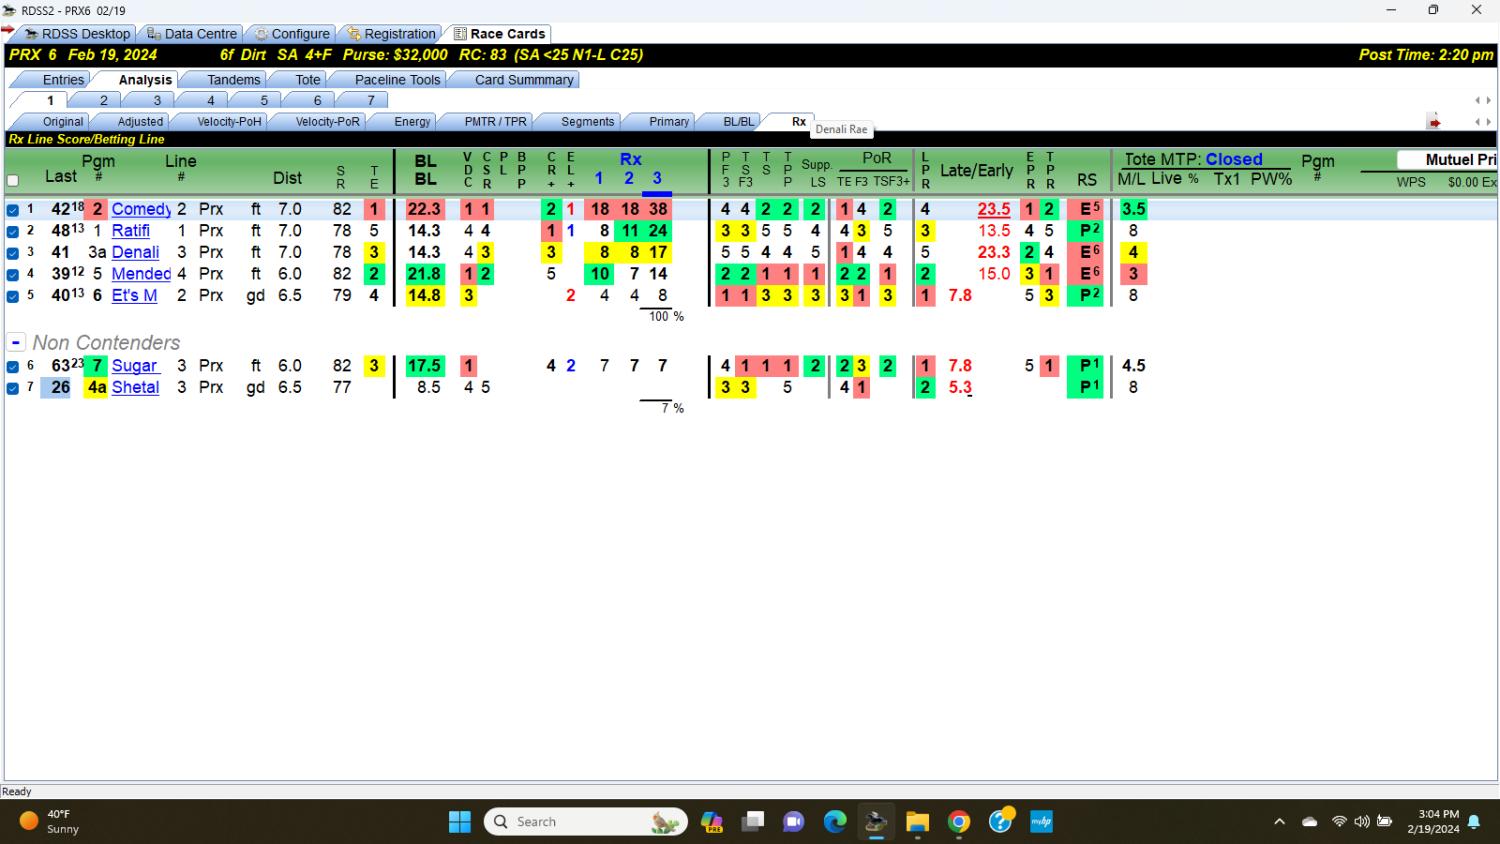
Task: Open the Shetal horse link
Action: click(135, 388)
